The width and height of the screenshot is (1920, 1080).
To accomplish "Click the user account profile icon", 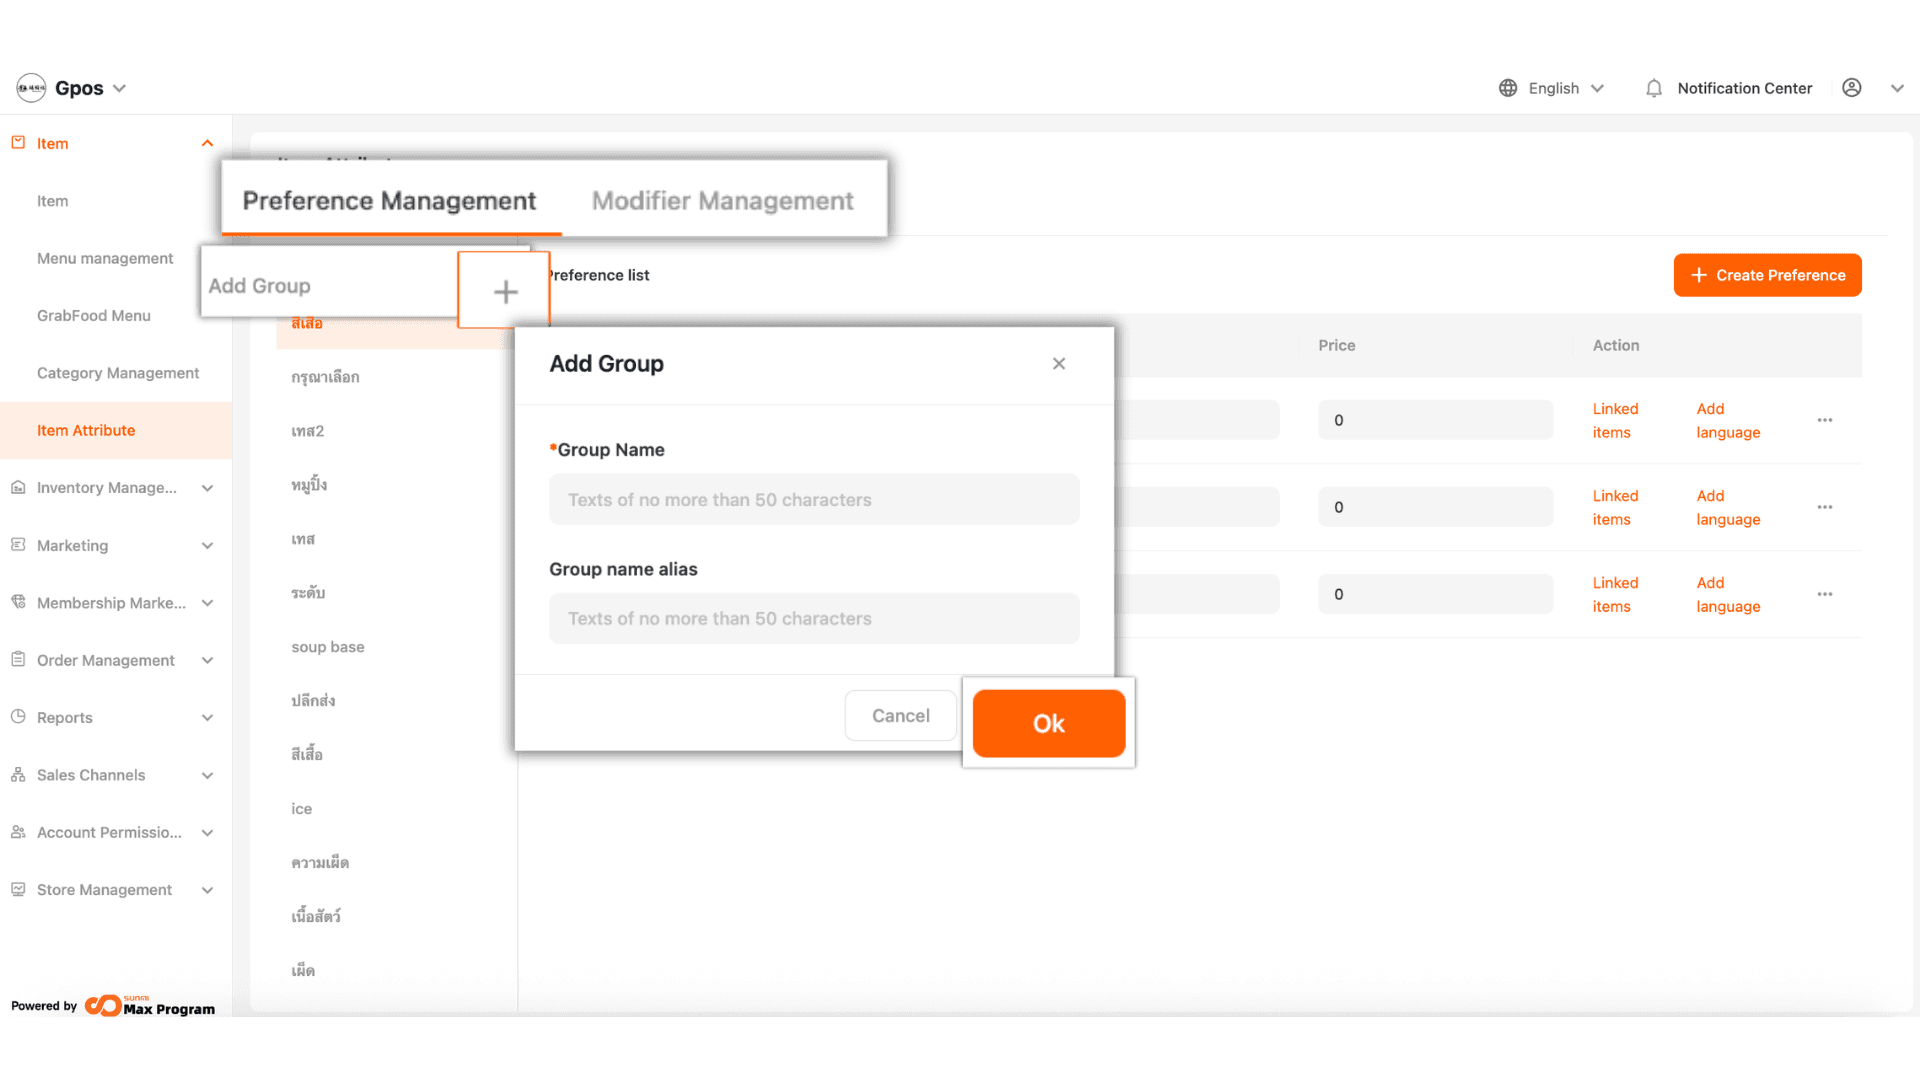I will click(1852, 88).
